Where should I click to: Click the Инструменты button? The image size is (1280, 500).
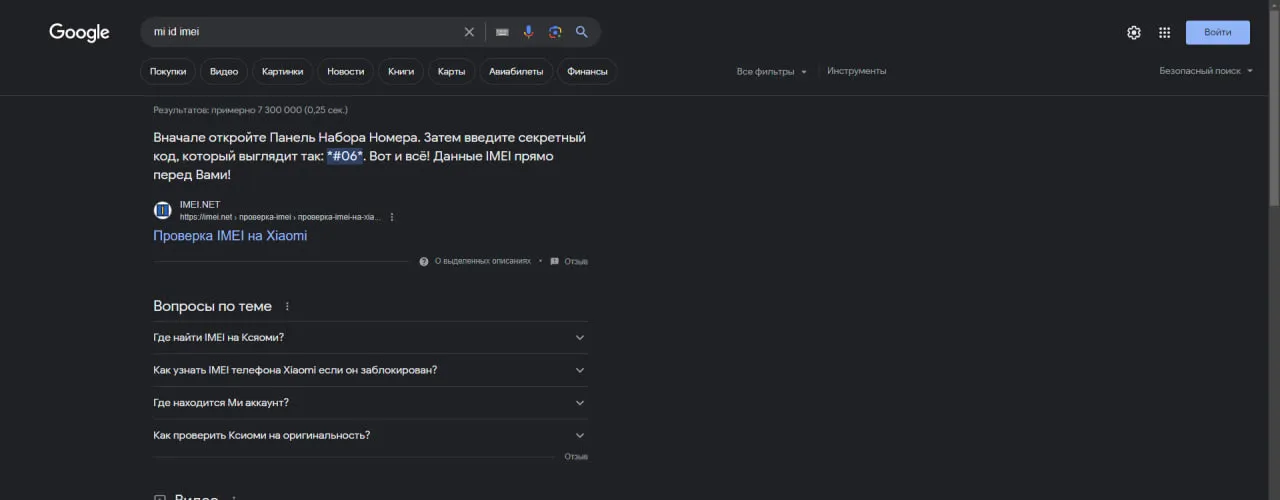[856, 71]
